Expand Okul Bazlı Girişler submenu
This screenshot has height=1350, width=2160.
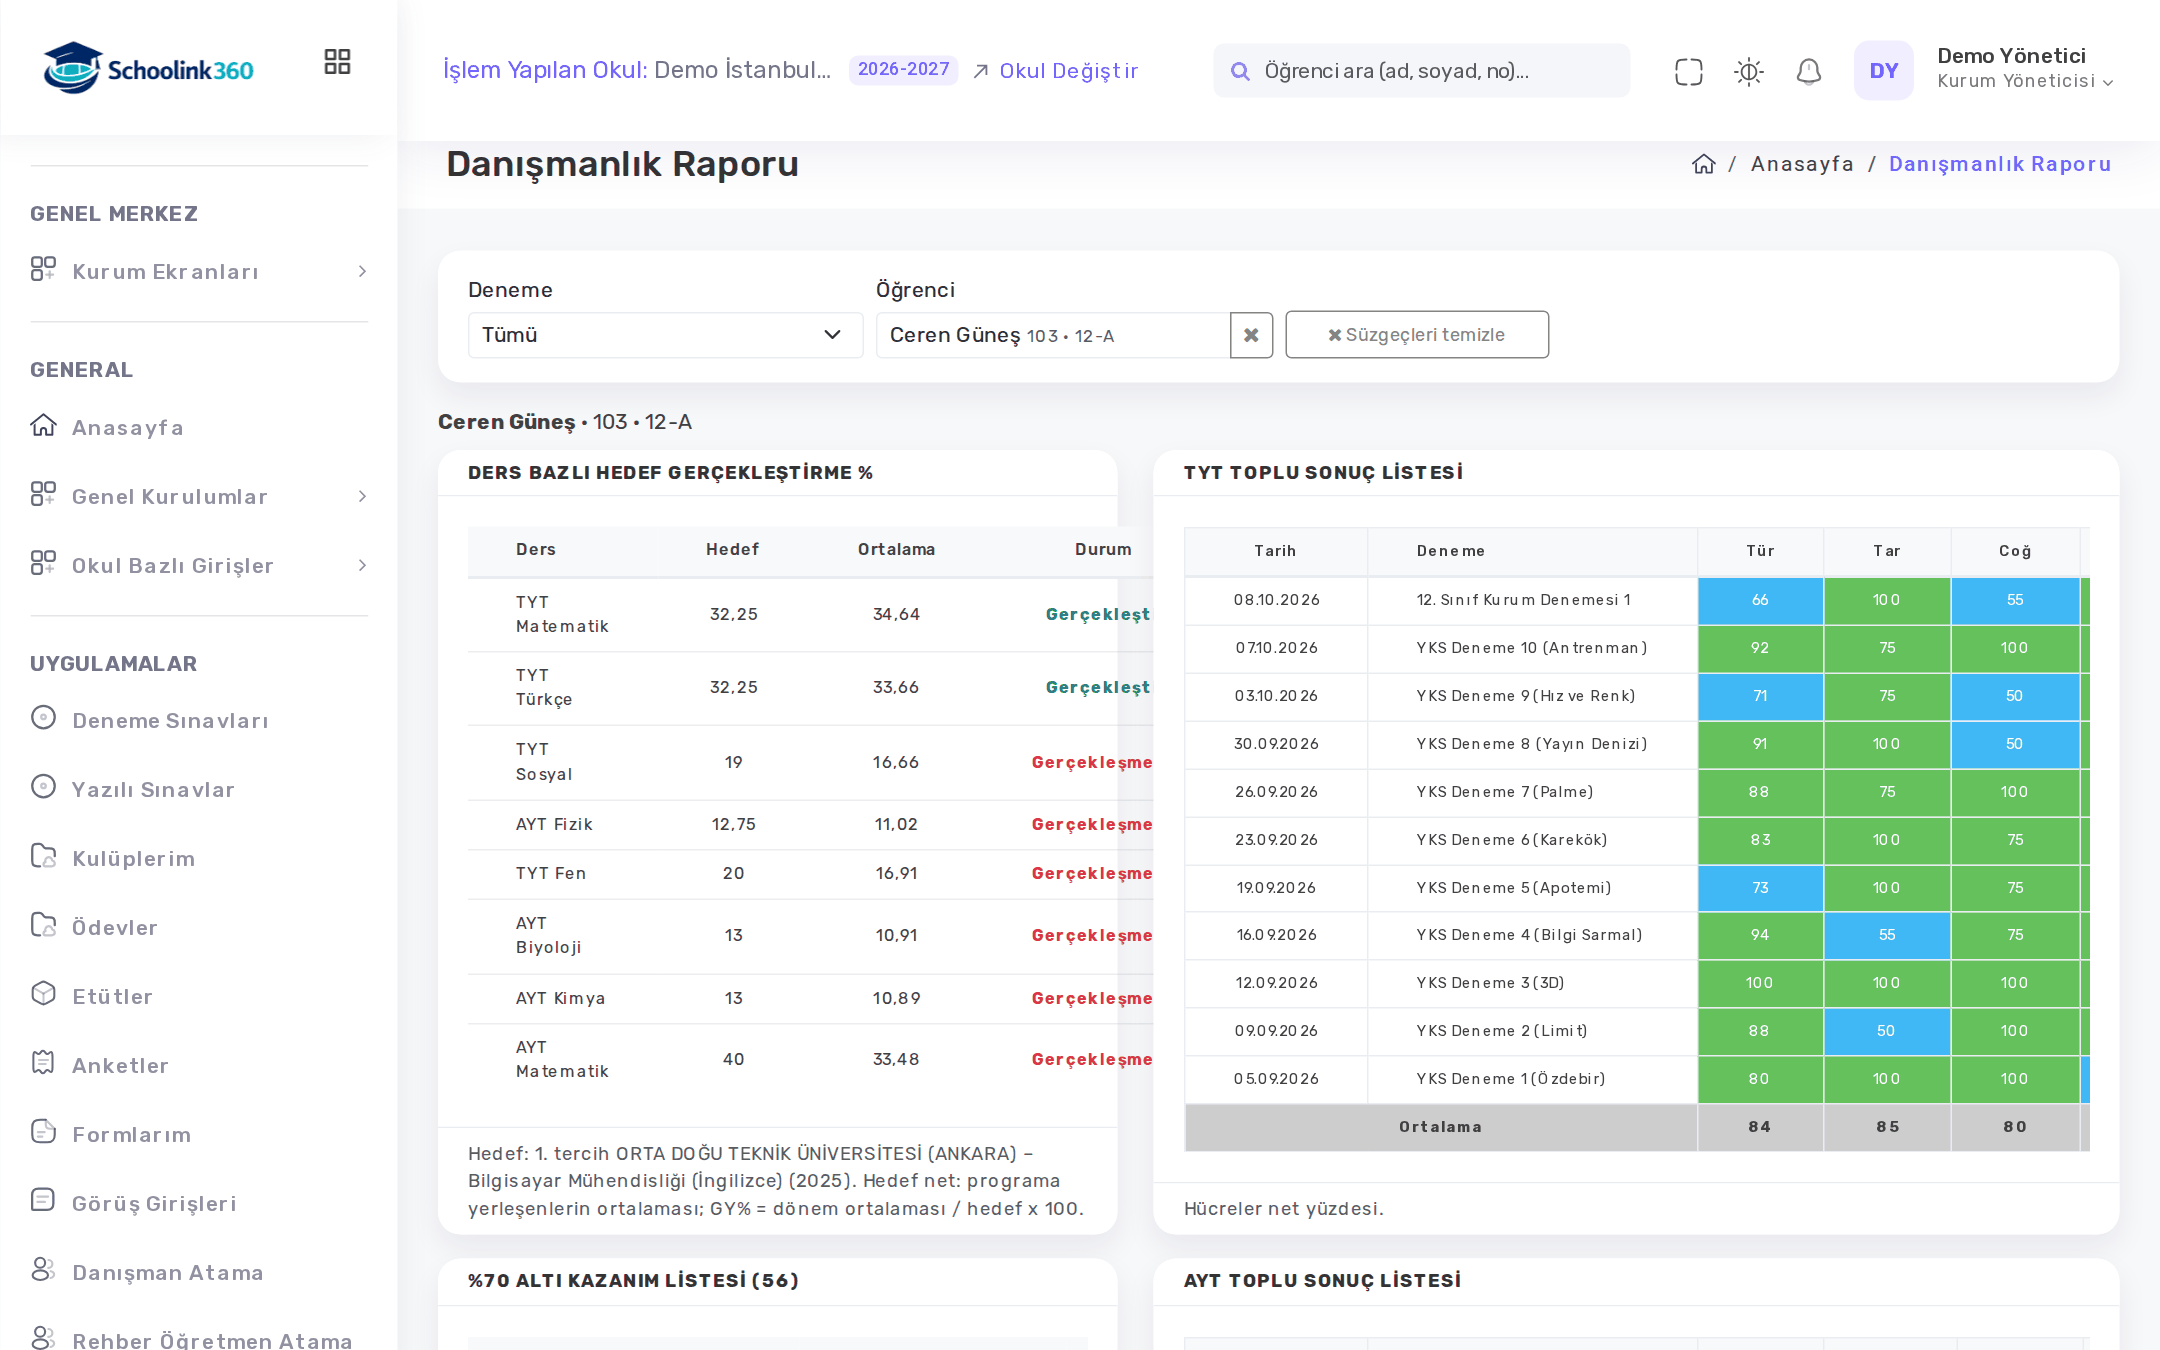coord(199,565)
